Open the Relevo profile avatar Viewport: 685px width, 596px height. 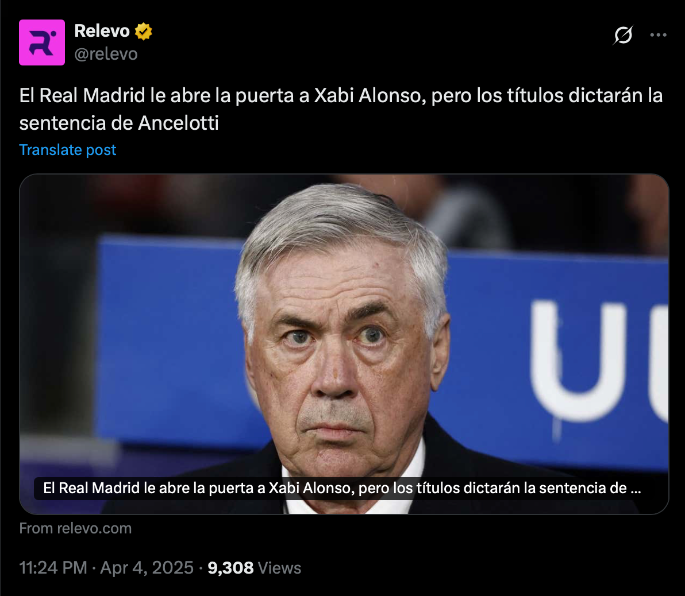point(42,42)
